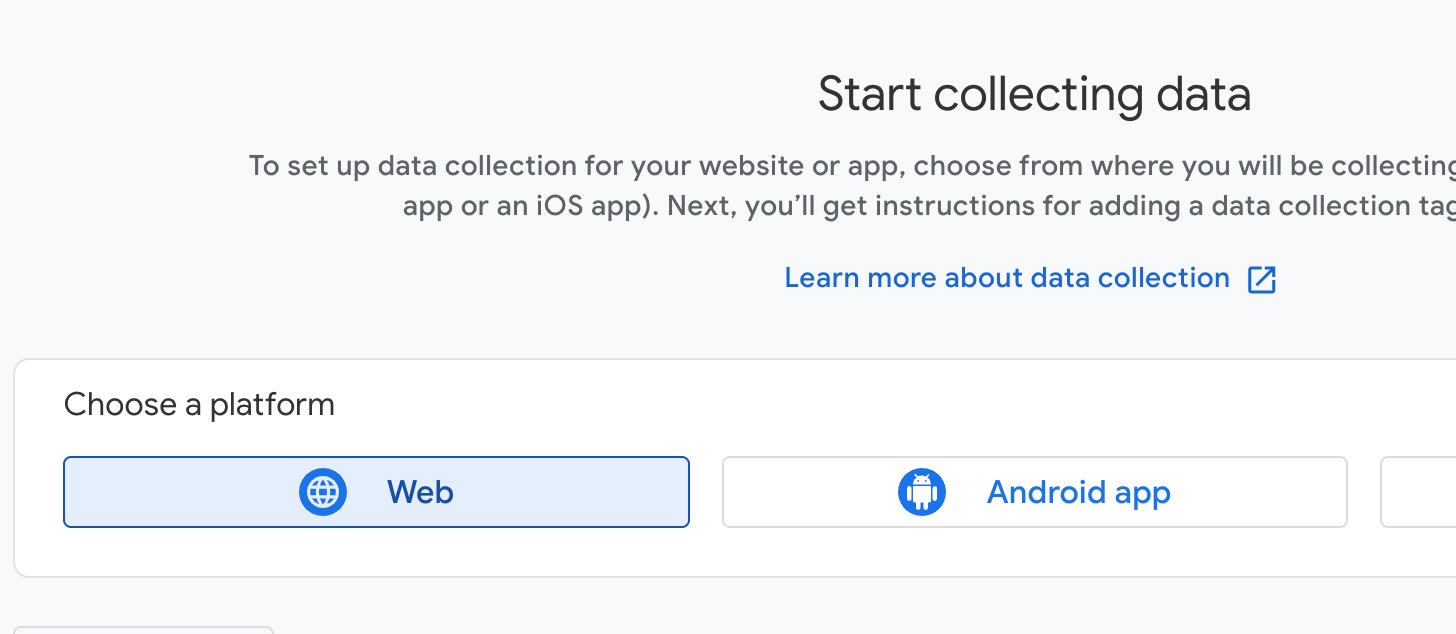The width and height of the screenshot is (1456, 634).
Task: Click the globe icon on Web button
Action: point(323,492)
